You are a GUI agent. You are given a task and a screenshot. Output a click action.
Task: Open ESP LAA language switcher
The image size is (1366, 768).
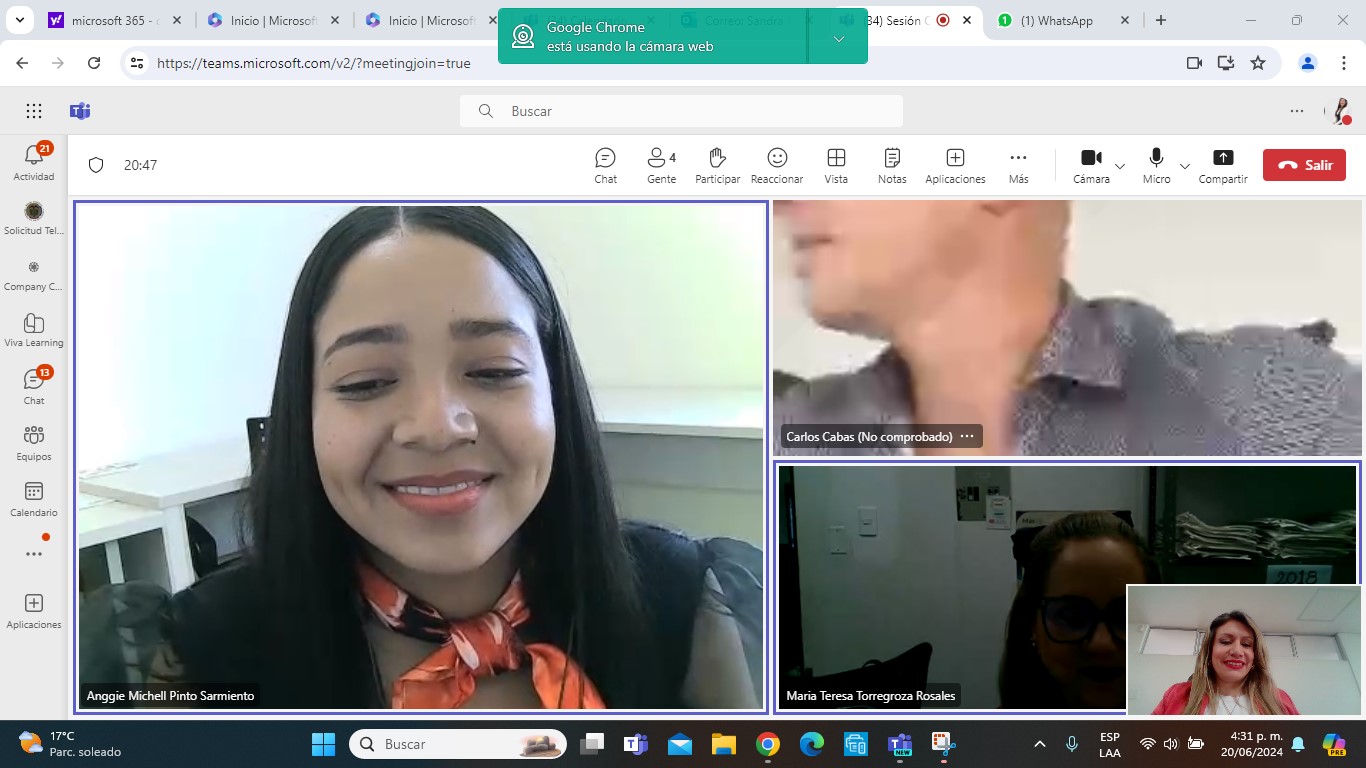click(1109, 744)
